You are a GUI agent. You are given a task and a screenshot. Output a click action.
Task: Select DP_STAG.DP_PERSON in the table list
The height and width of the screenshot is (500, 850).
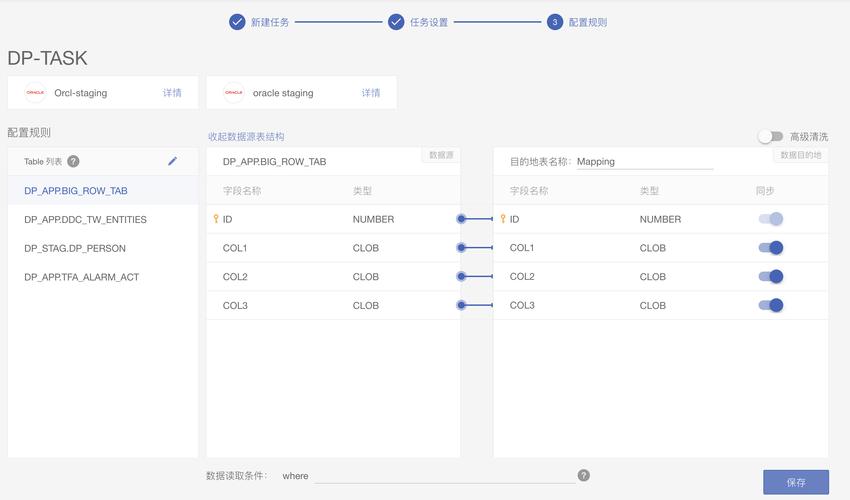103,248
